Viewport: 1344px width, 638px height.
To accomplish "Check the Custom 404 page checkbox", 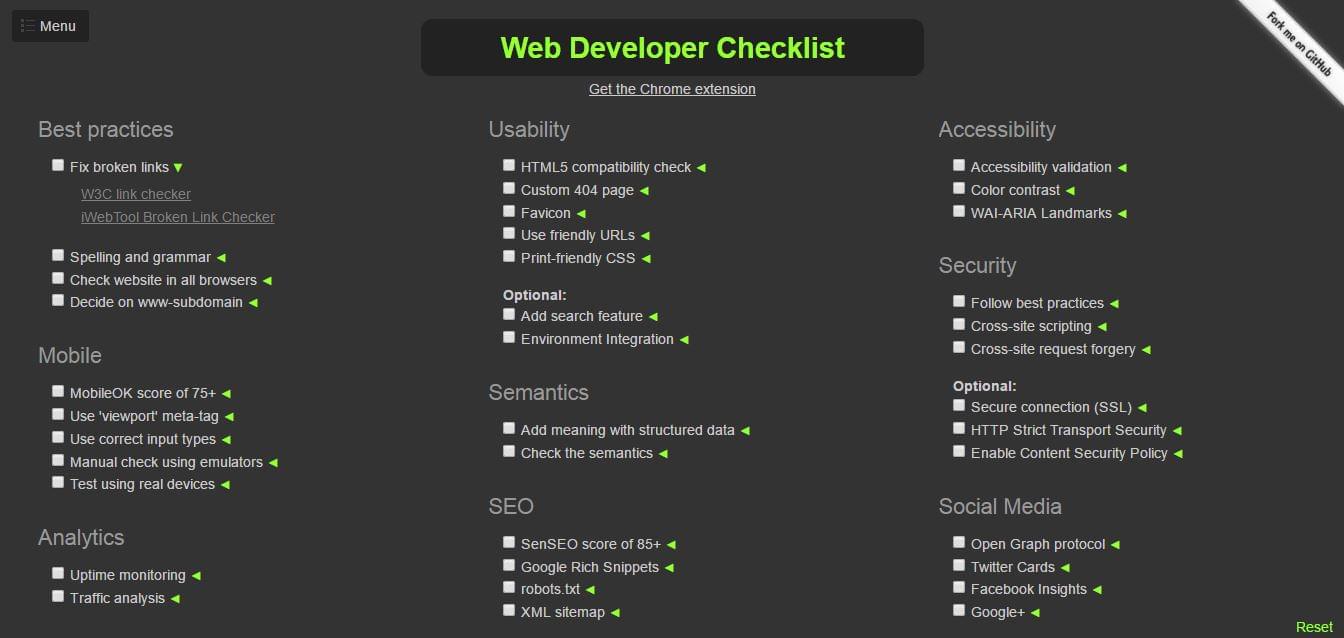I will (509, 188).
